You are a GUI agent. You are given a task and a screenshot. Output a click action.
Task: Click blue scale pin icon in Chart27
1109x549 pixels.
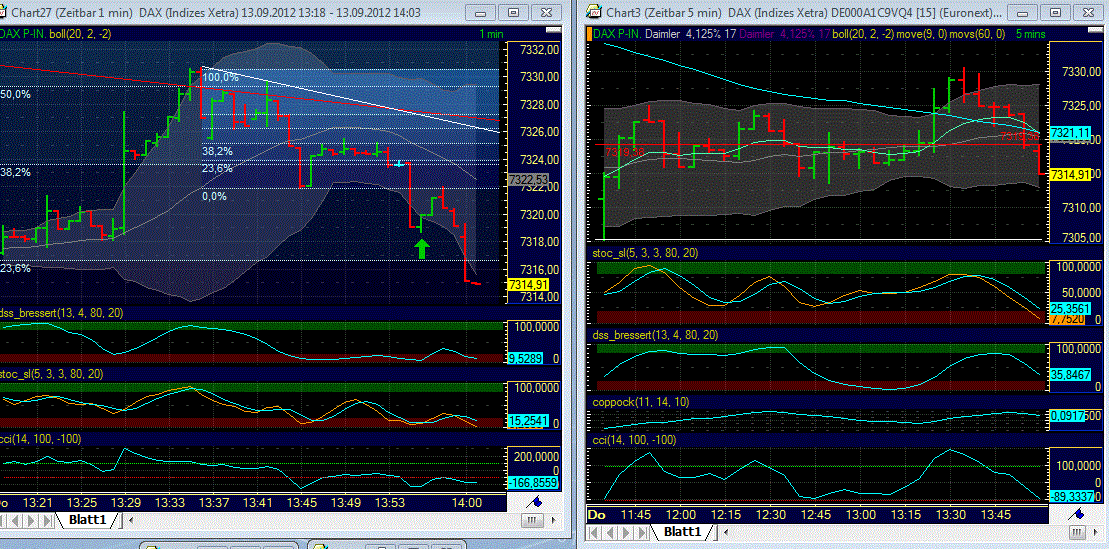click(x=535, y=502)
